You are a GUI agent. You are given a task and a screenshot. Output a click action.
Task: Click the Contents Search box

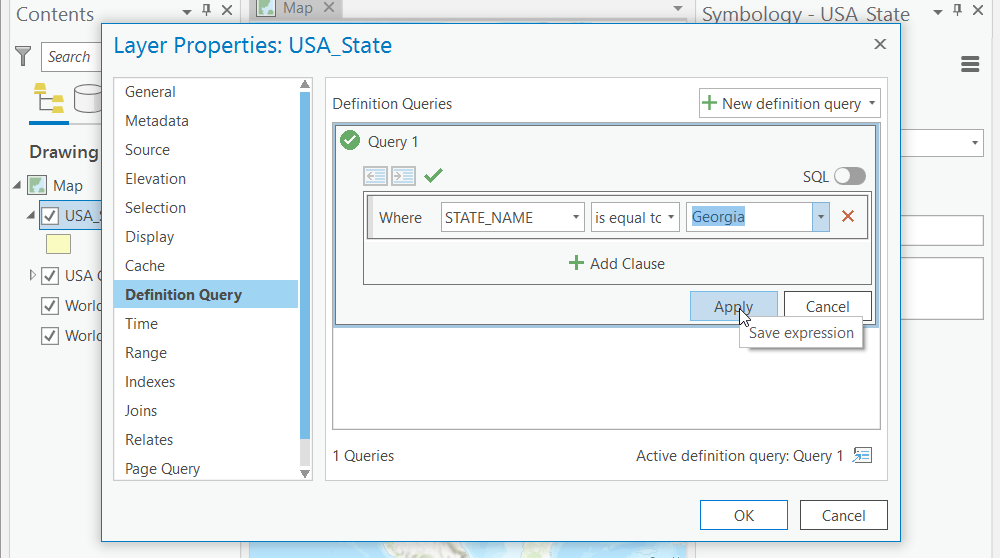tap(71, 57)
